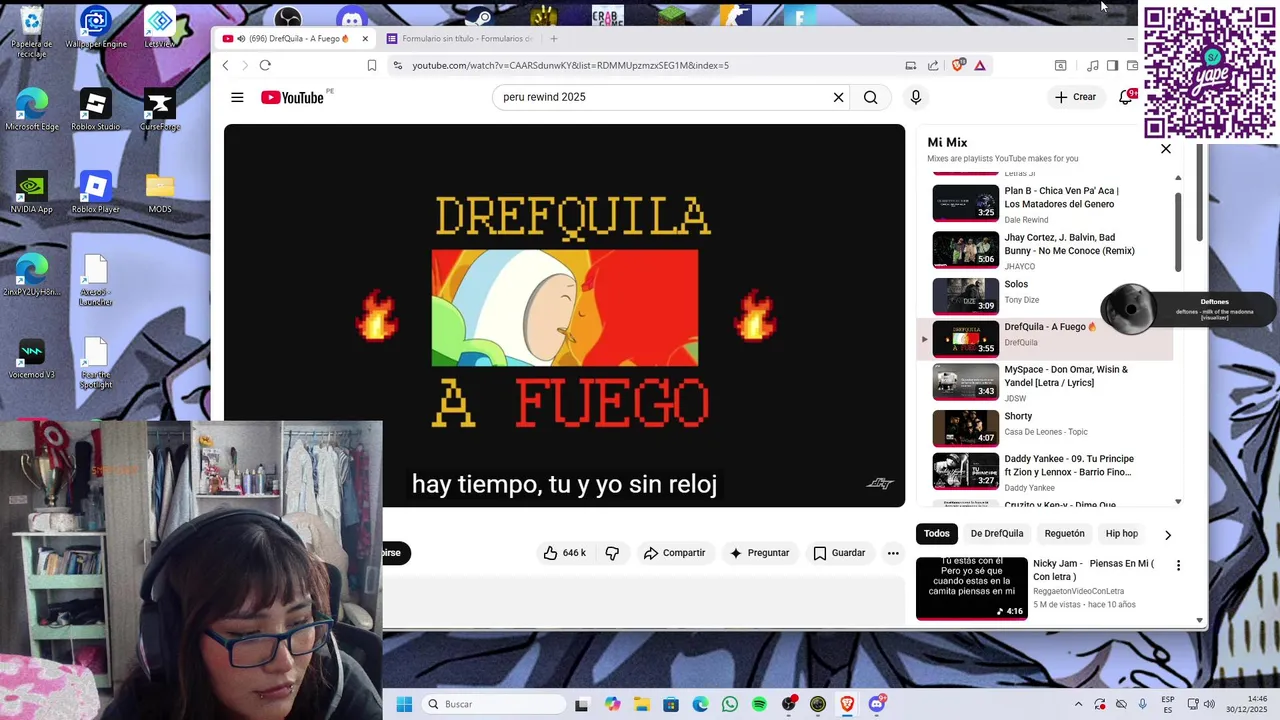Play MySpace - Don Omar, Wisin & Yandel
This screenshot has width=1280, height=720.
pos(1045,381)
